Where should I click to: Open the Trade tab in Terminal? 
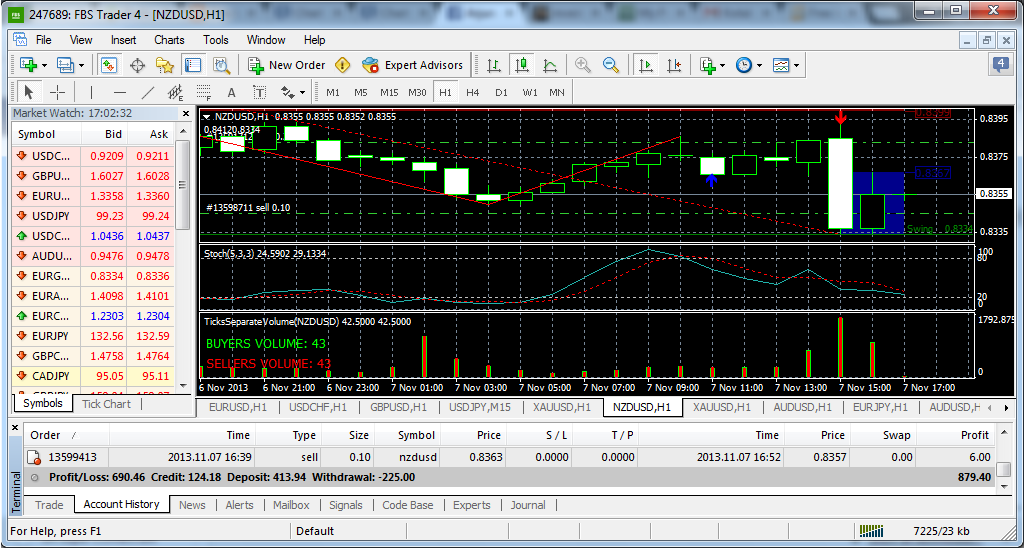[49, 505]
